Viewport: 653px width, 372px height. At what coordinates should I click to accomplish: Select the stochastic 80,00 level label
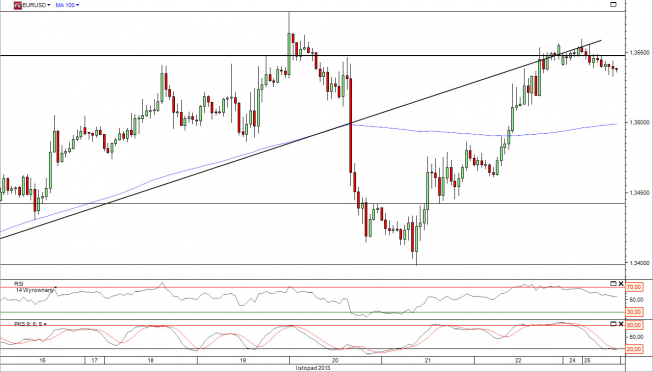635,325
